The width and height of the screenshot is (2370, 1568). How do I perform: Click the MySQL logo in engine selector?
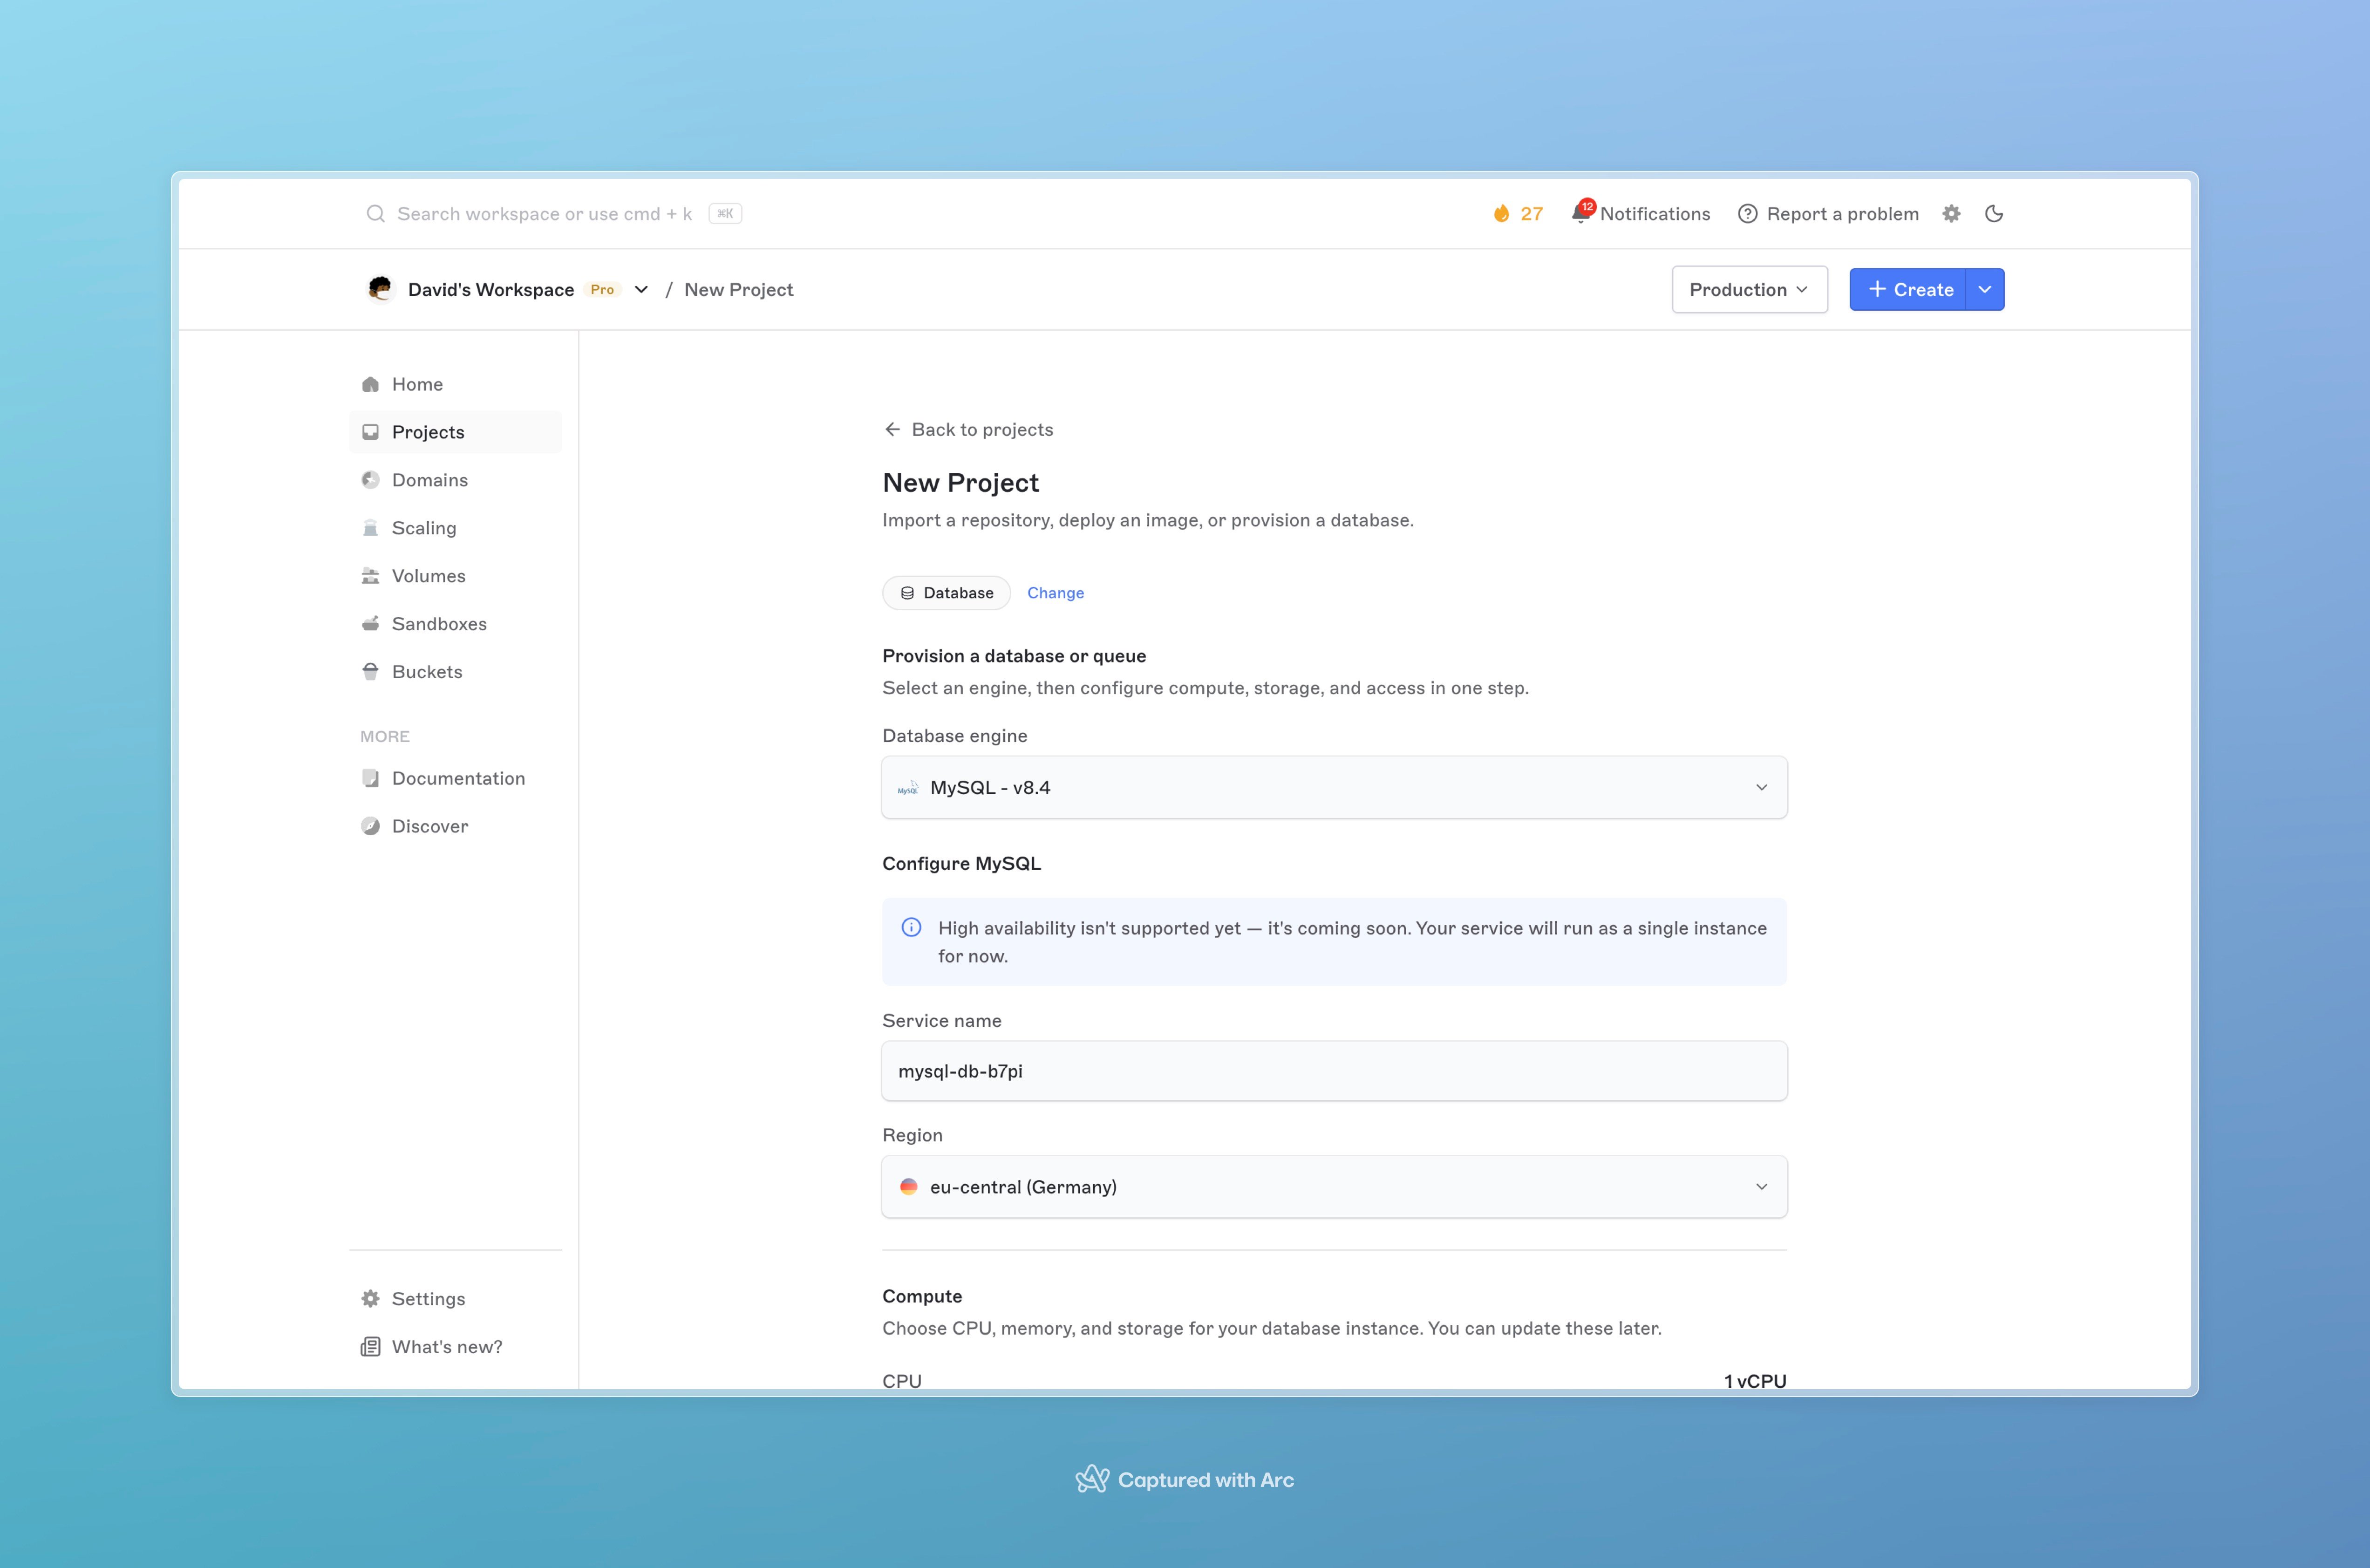coord(908,788)
